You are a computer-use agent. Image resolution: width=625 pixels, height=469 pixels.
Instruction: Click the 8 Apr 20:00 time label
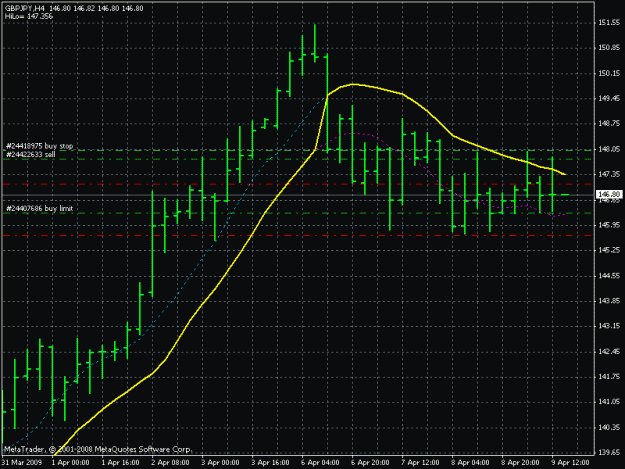520,463
